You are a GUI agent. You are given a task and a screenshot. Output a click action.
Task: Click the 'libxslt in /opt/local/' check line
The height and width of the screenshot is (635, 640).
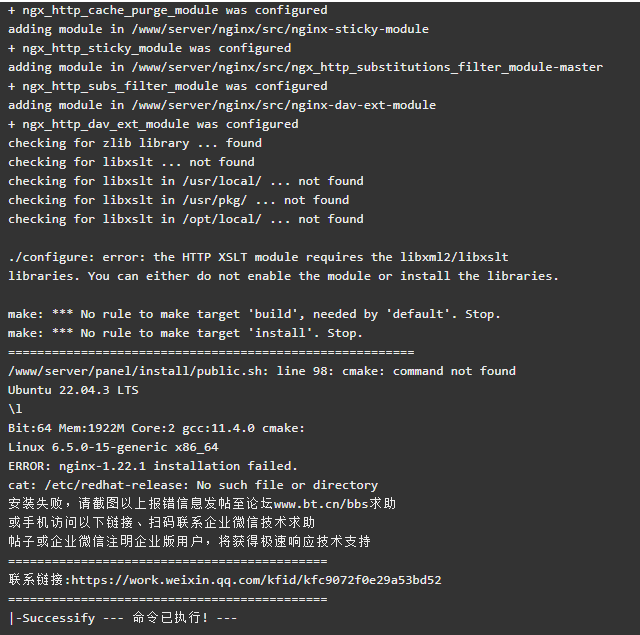[186, 219]
